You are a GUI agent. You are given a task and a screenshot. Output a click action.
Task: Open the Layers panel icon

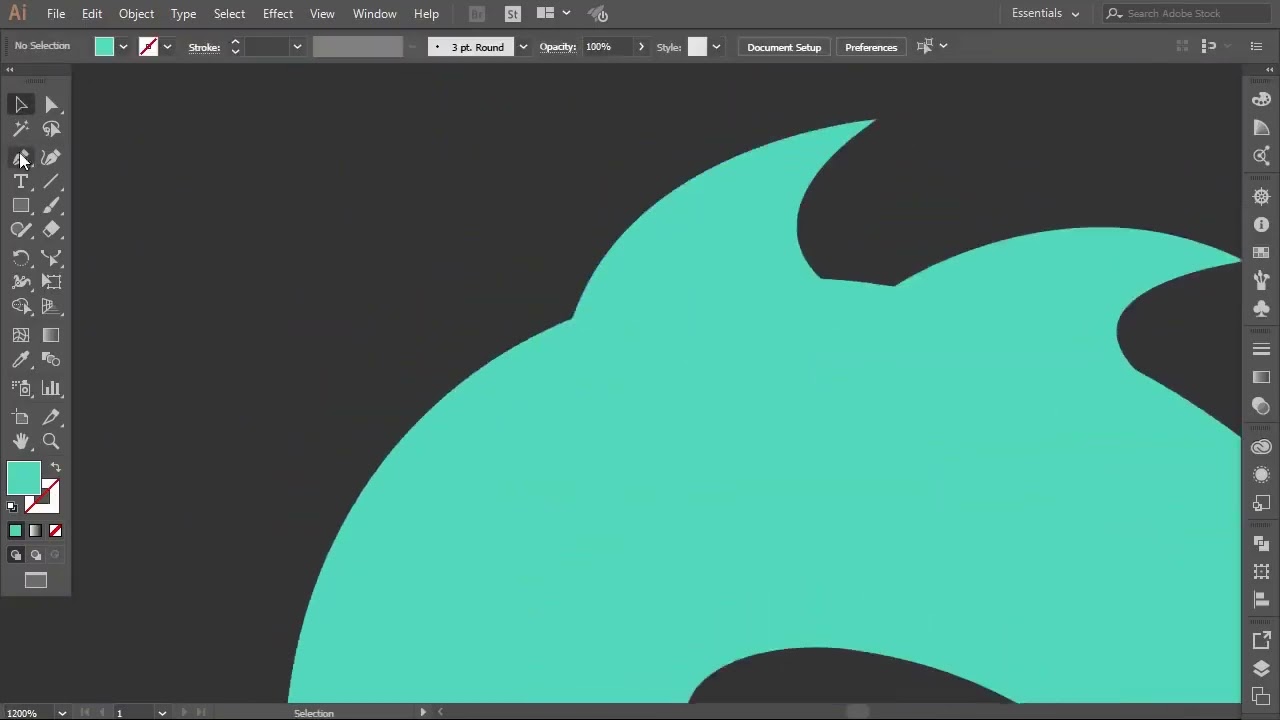(1261, 668)
